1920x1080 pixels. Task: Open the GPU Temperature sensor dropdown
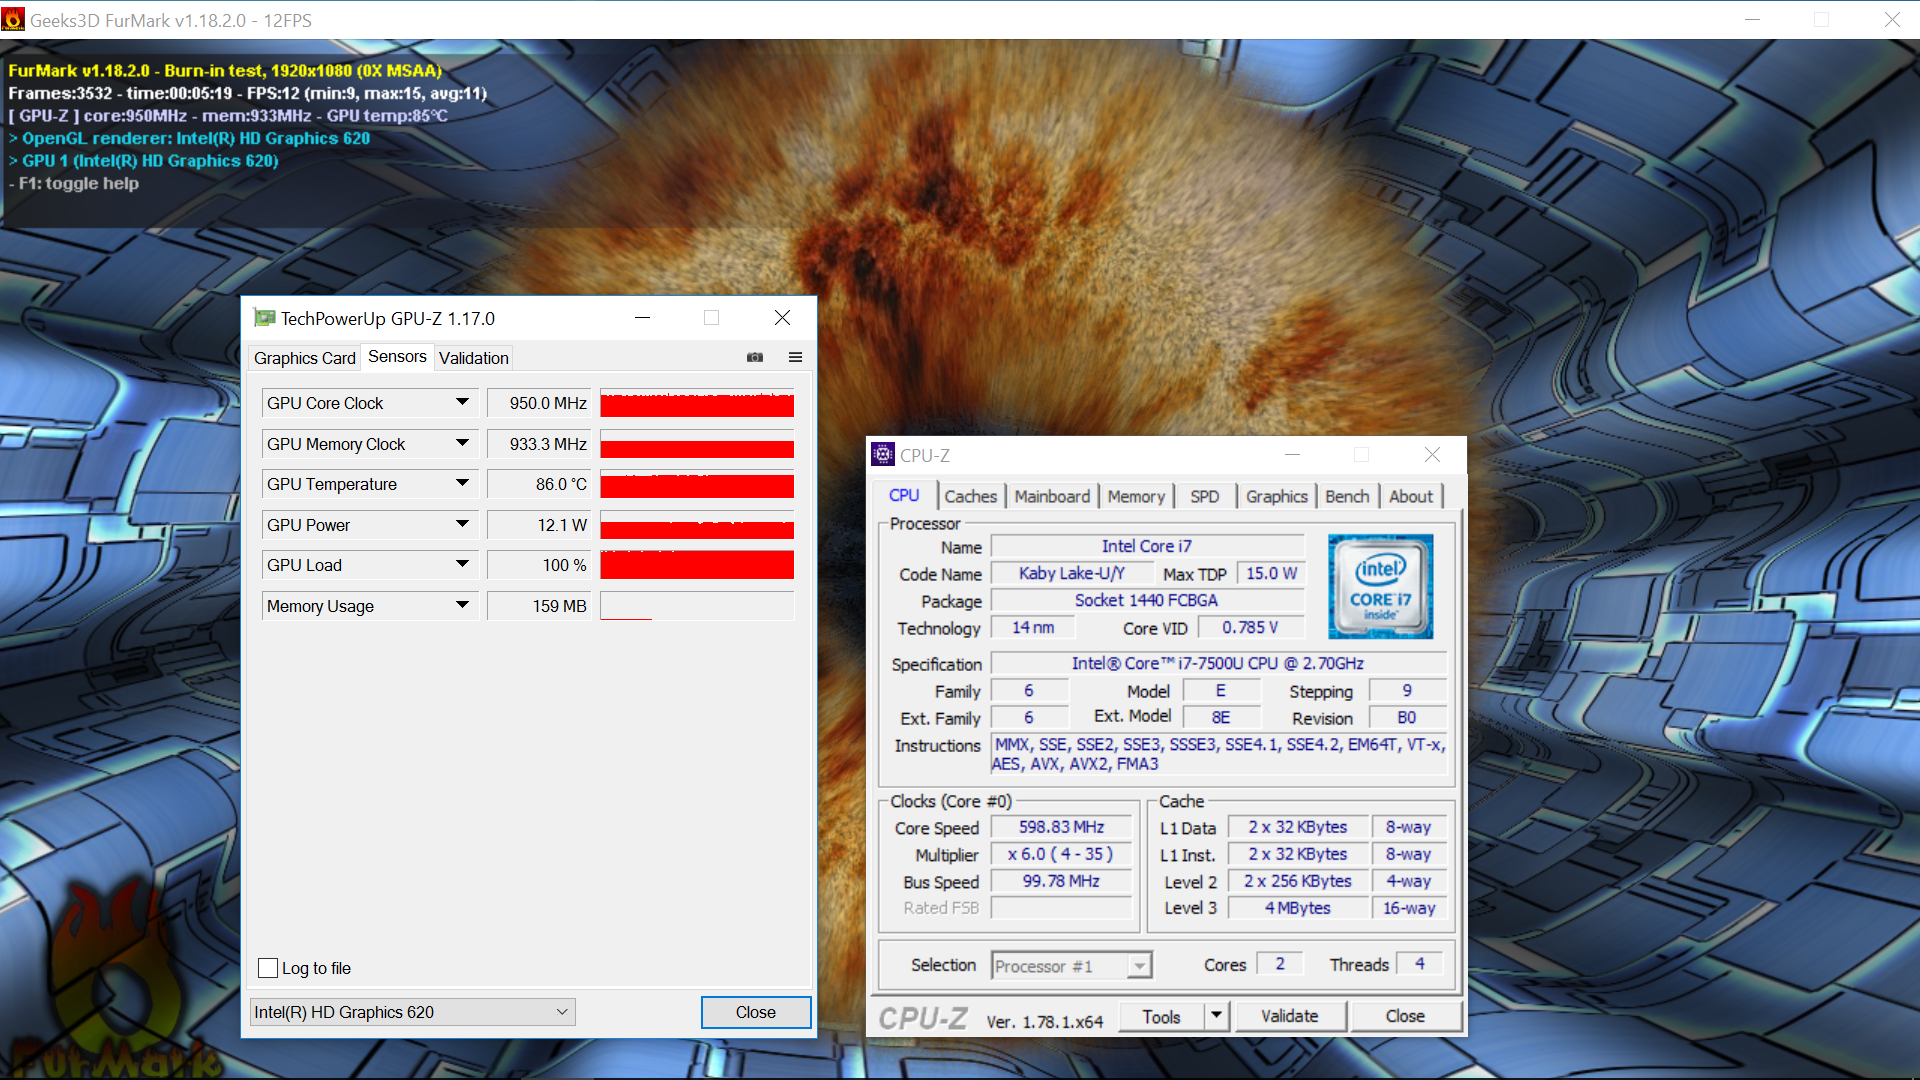[462, 484]
